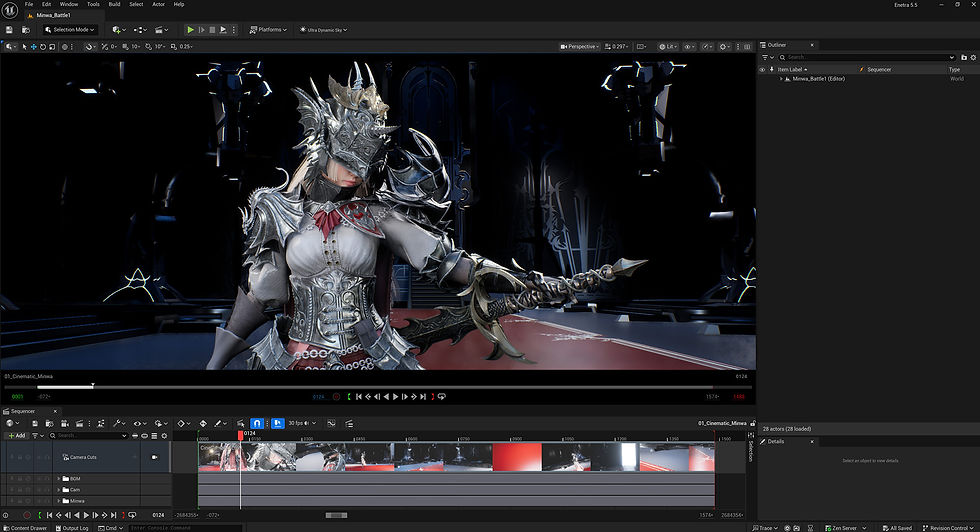Screen dimensions: 980x532
Task: Choose the select objects arrow tool in viewport
Action: click(x=24, y=46)
